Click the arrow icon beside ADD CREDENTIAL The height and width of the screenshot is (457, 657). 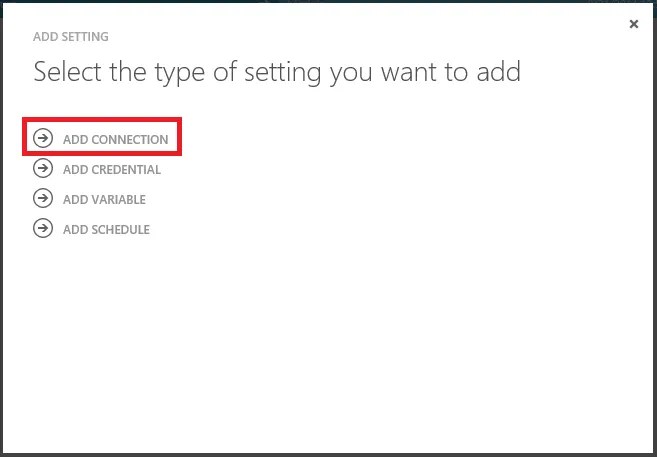click(43, 168)
